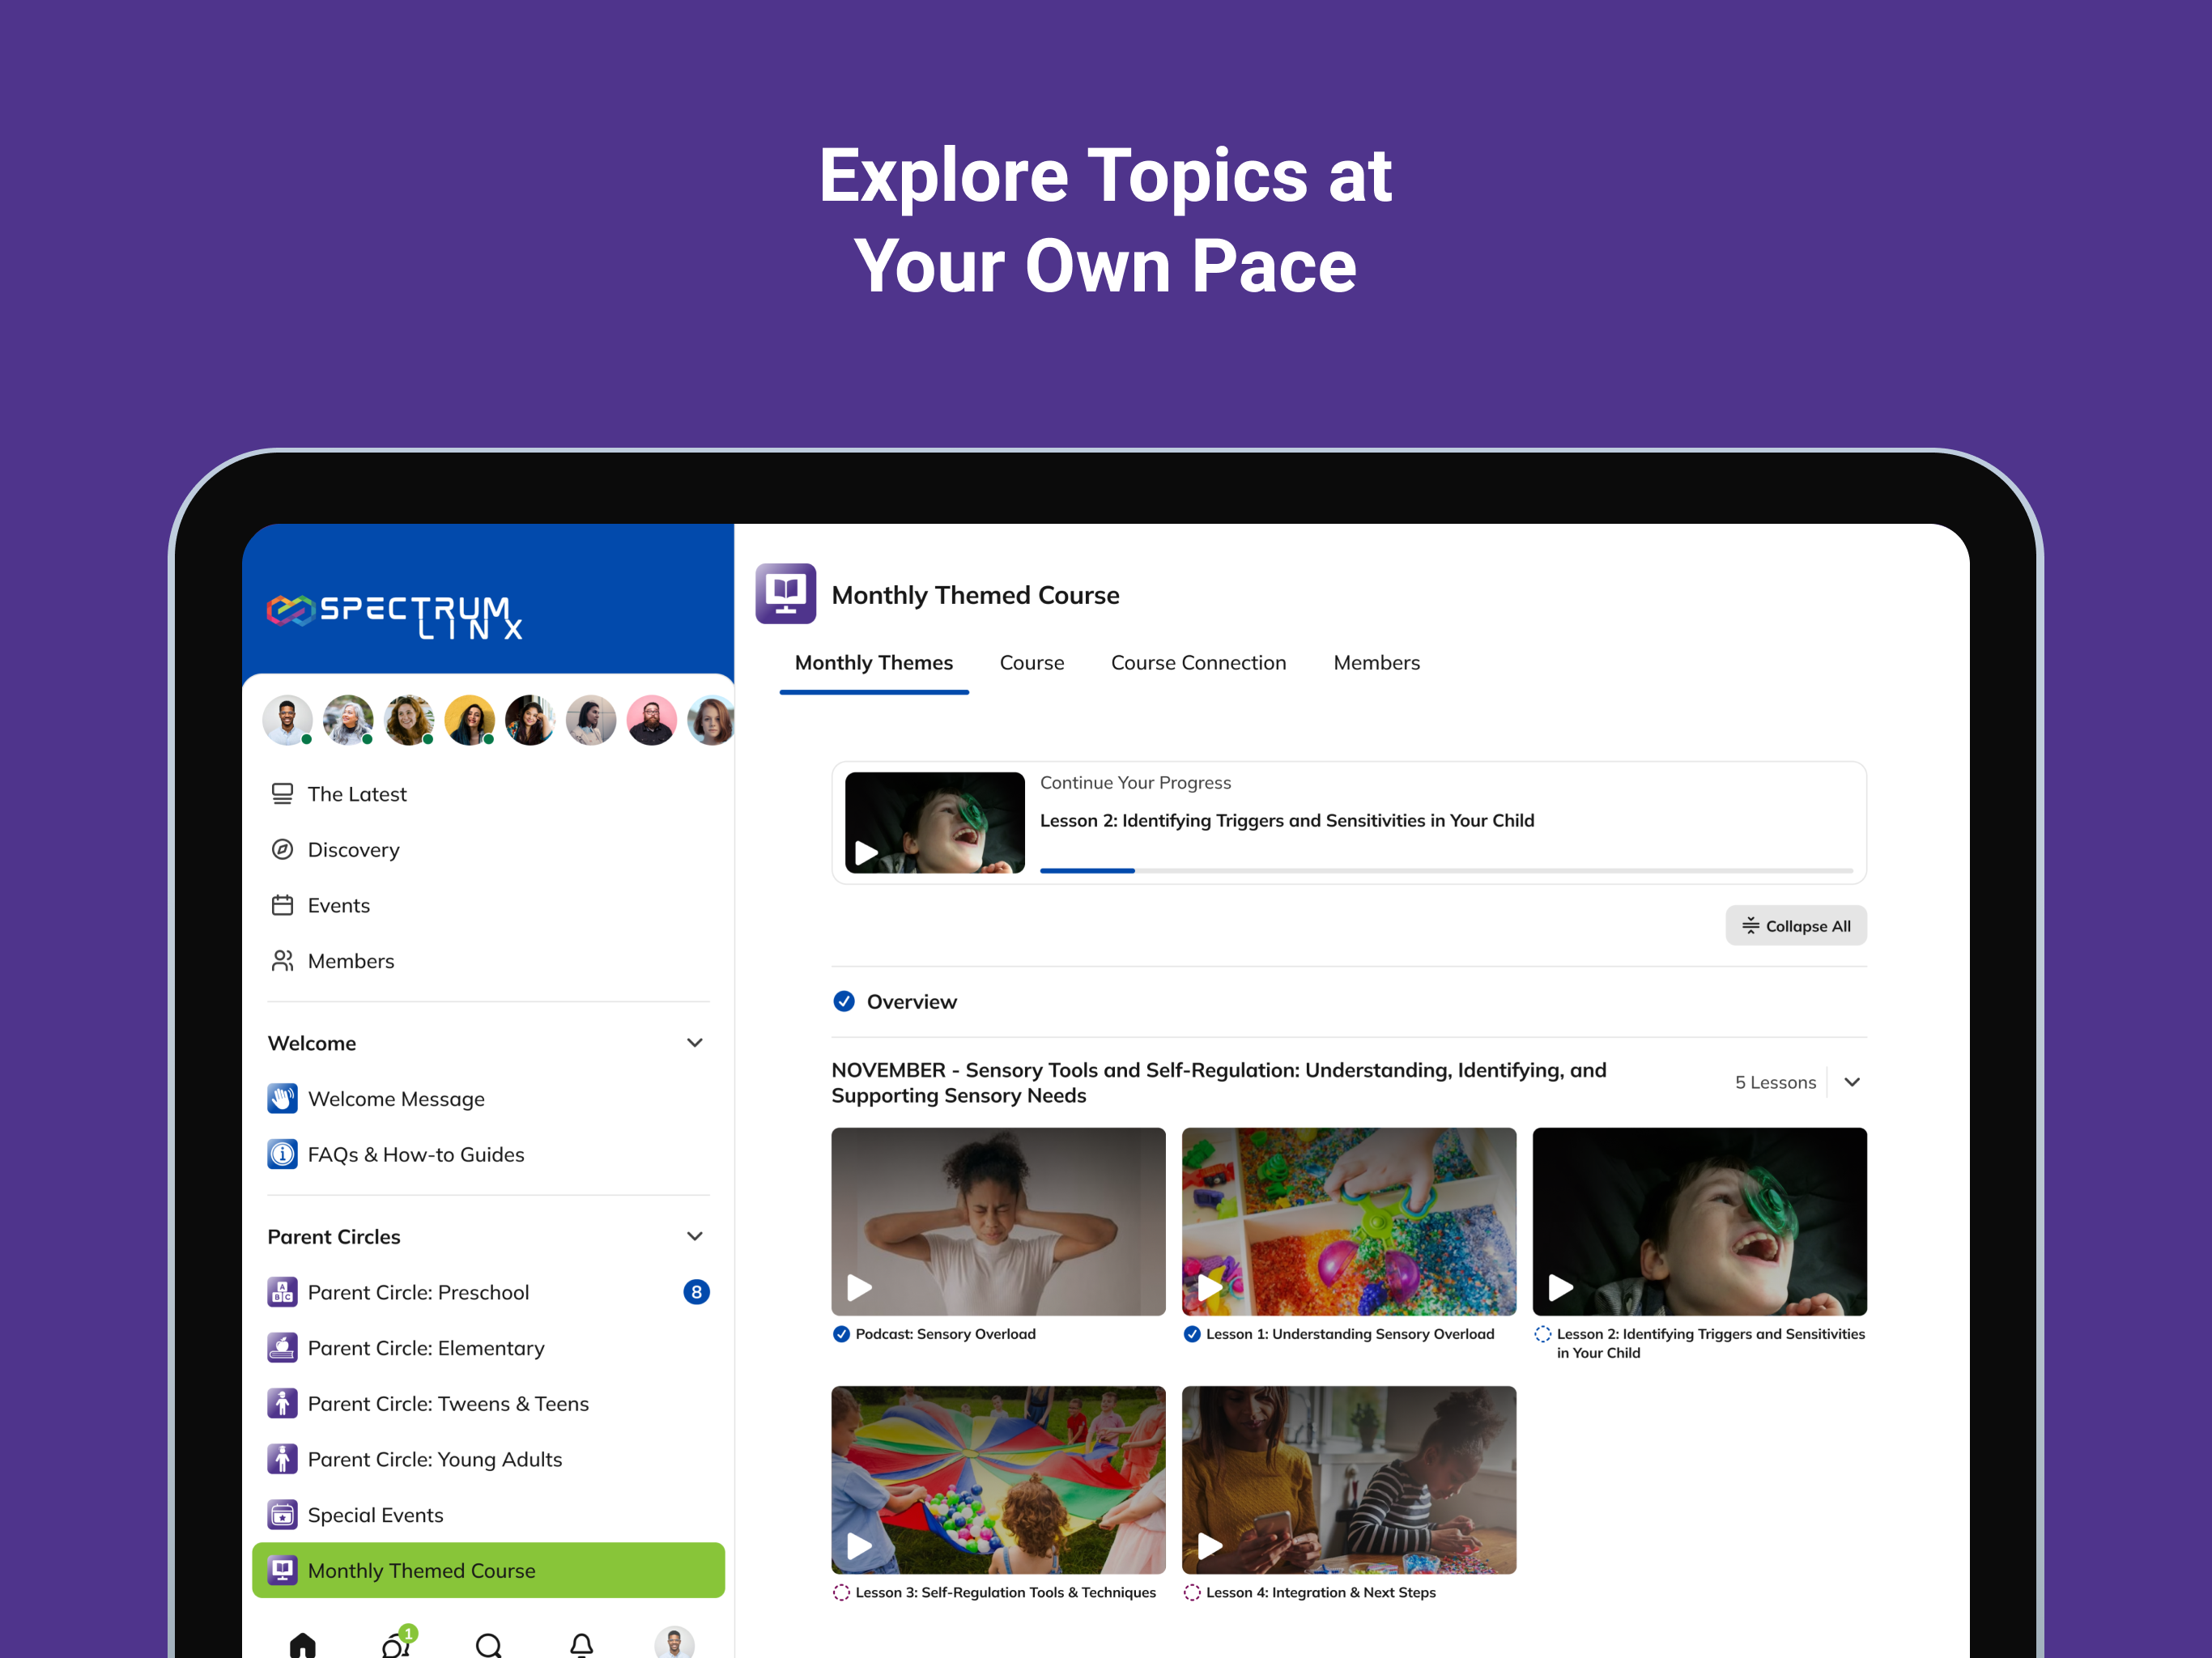
Task: Open the Discovery compass icon
Action: click(x=282, y=849)
